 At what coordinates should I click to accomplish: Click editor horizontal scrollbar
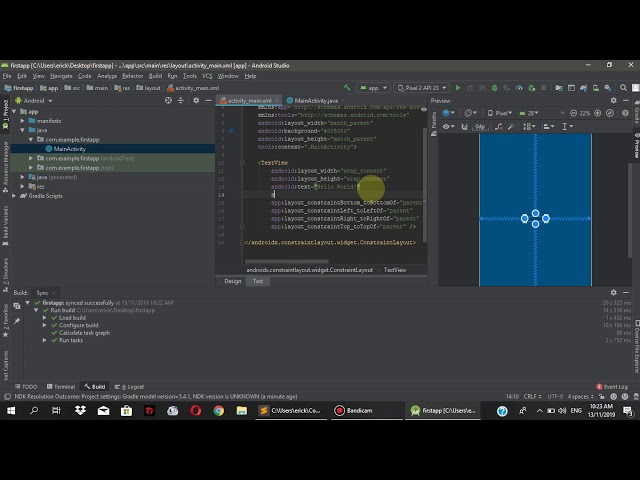pos(287,261)
